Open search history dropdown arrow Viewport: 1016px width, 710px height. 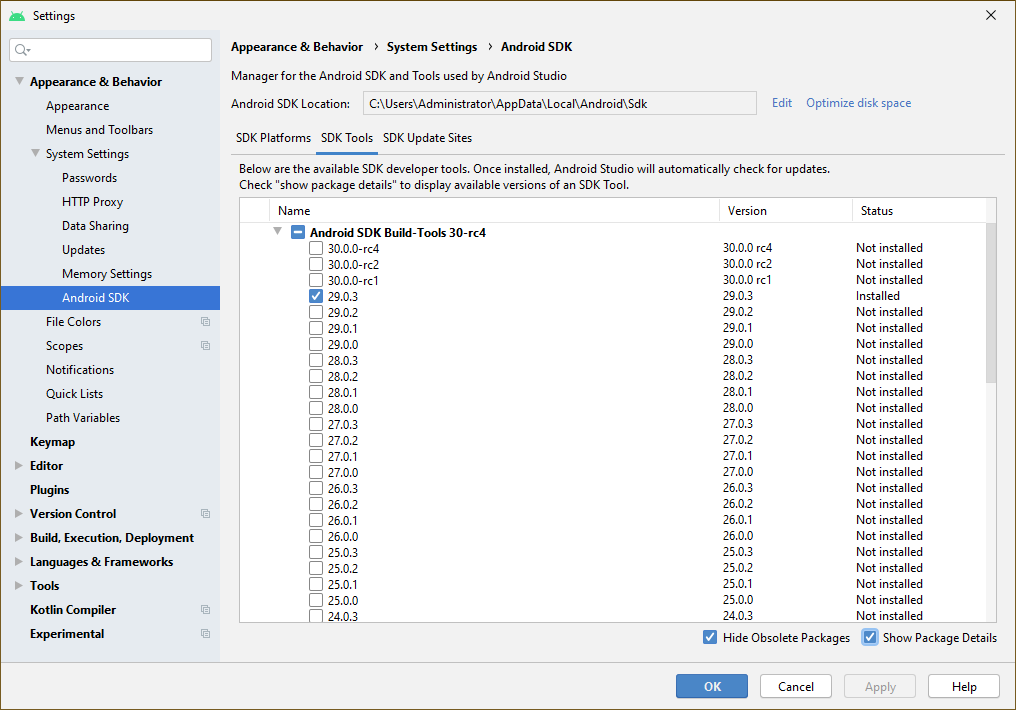[x=29, y=51]
